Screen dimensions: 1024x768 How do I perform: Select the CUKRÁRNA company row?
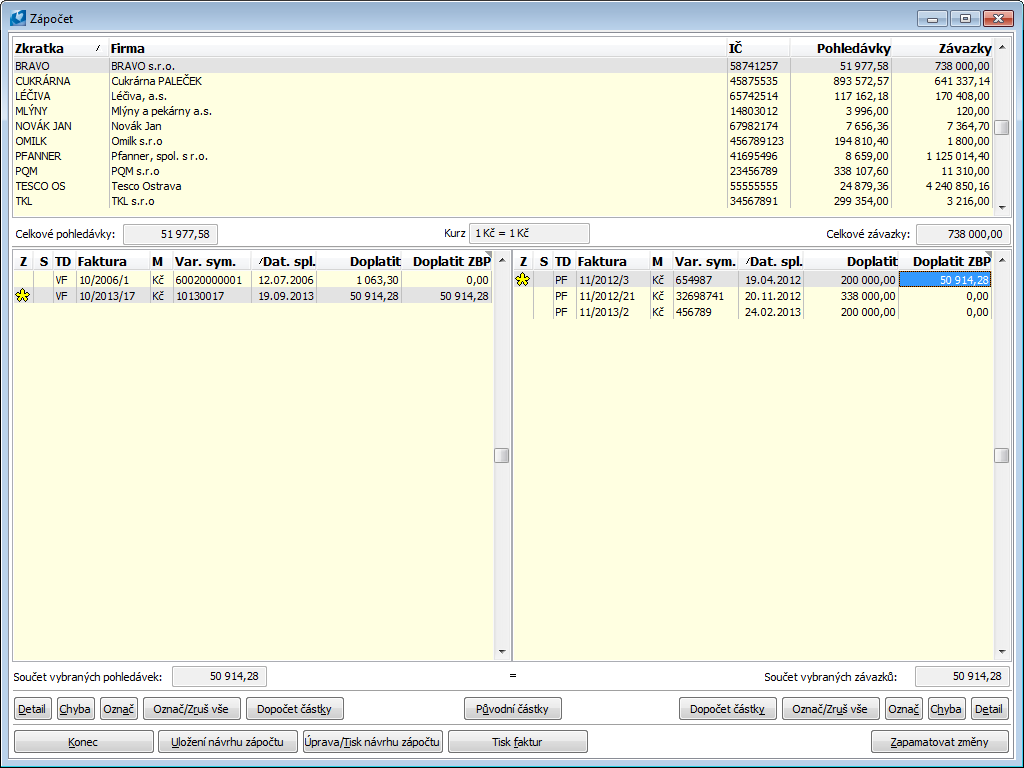click(x=503, y=81)
